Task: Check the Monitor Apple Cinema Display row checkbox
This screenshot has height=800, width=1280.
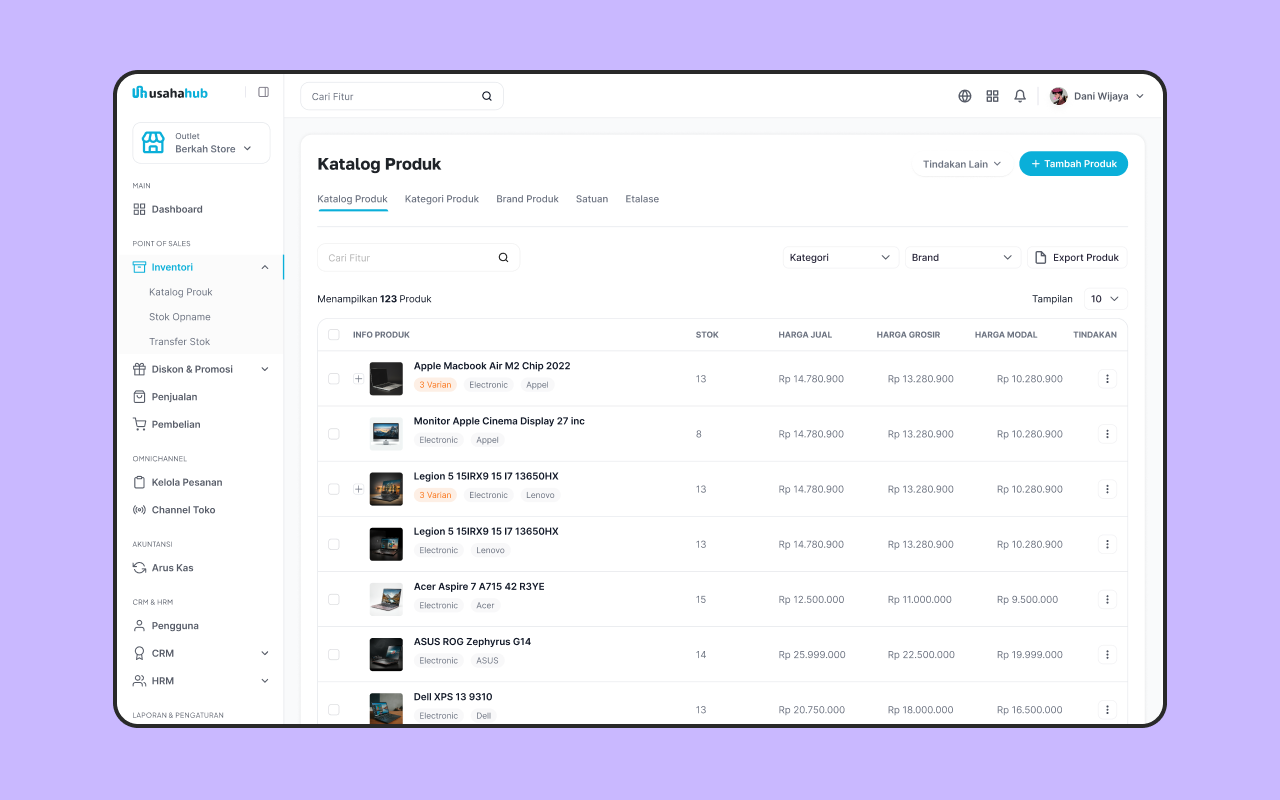Action: coord(334,434)
